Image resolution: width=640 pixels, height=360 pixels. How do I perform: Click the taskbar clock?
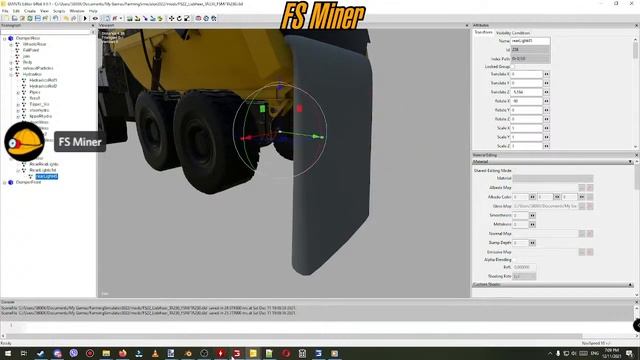coord(611,353)
